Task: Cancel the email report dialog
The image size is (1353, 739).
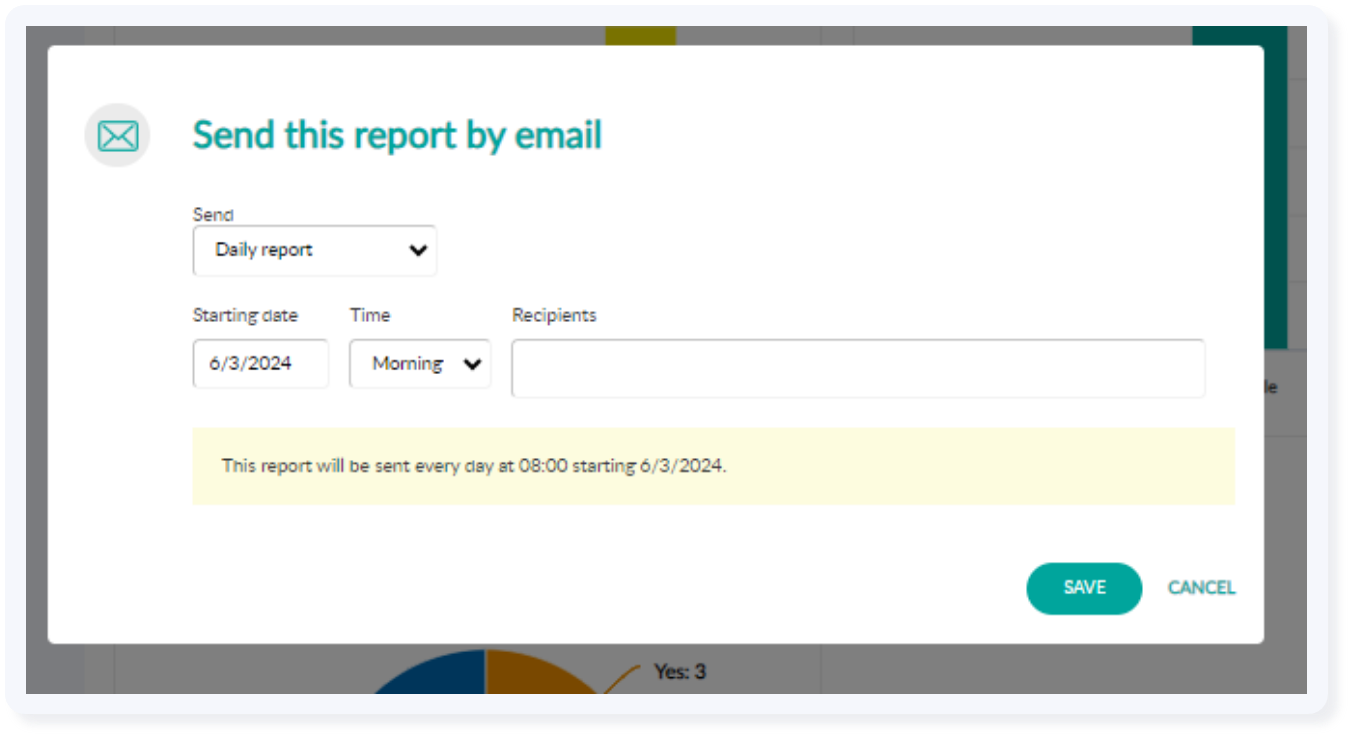Action: tap(1201, 588)
